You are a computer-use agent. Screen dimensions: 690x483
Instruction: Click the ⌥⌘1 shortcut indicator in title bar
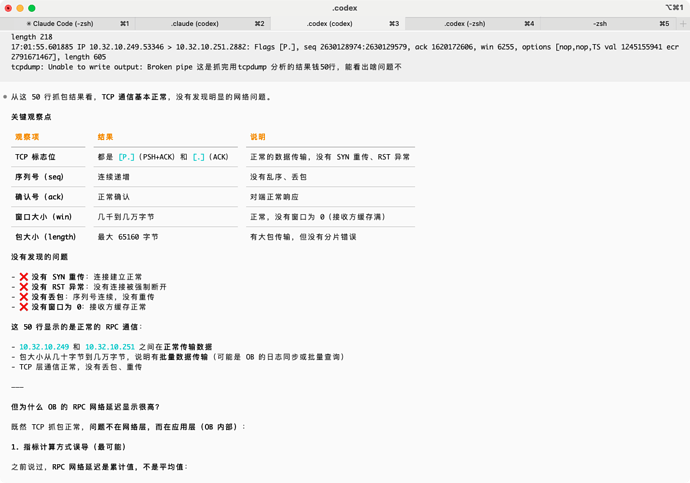pyautogui.click(x=674, y=7)
